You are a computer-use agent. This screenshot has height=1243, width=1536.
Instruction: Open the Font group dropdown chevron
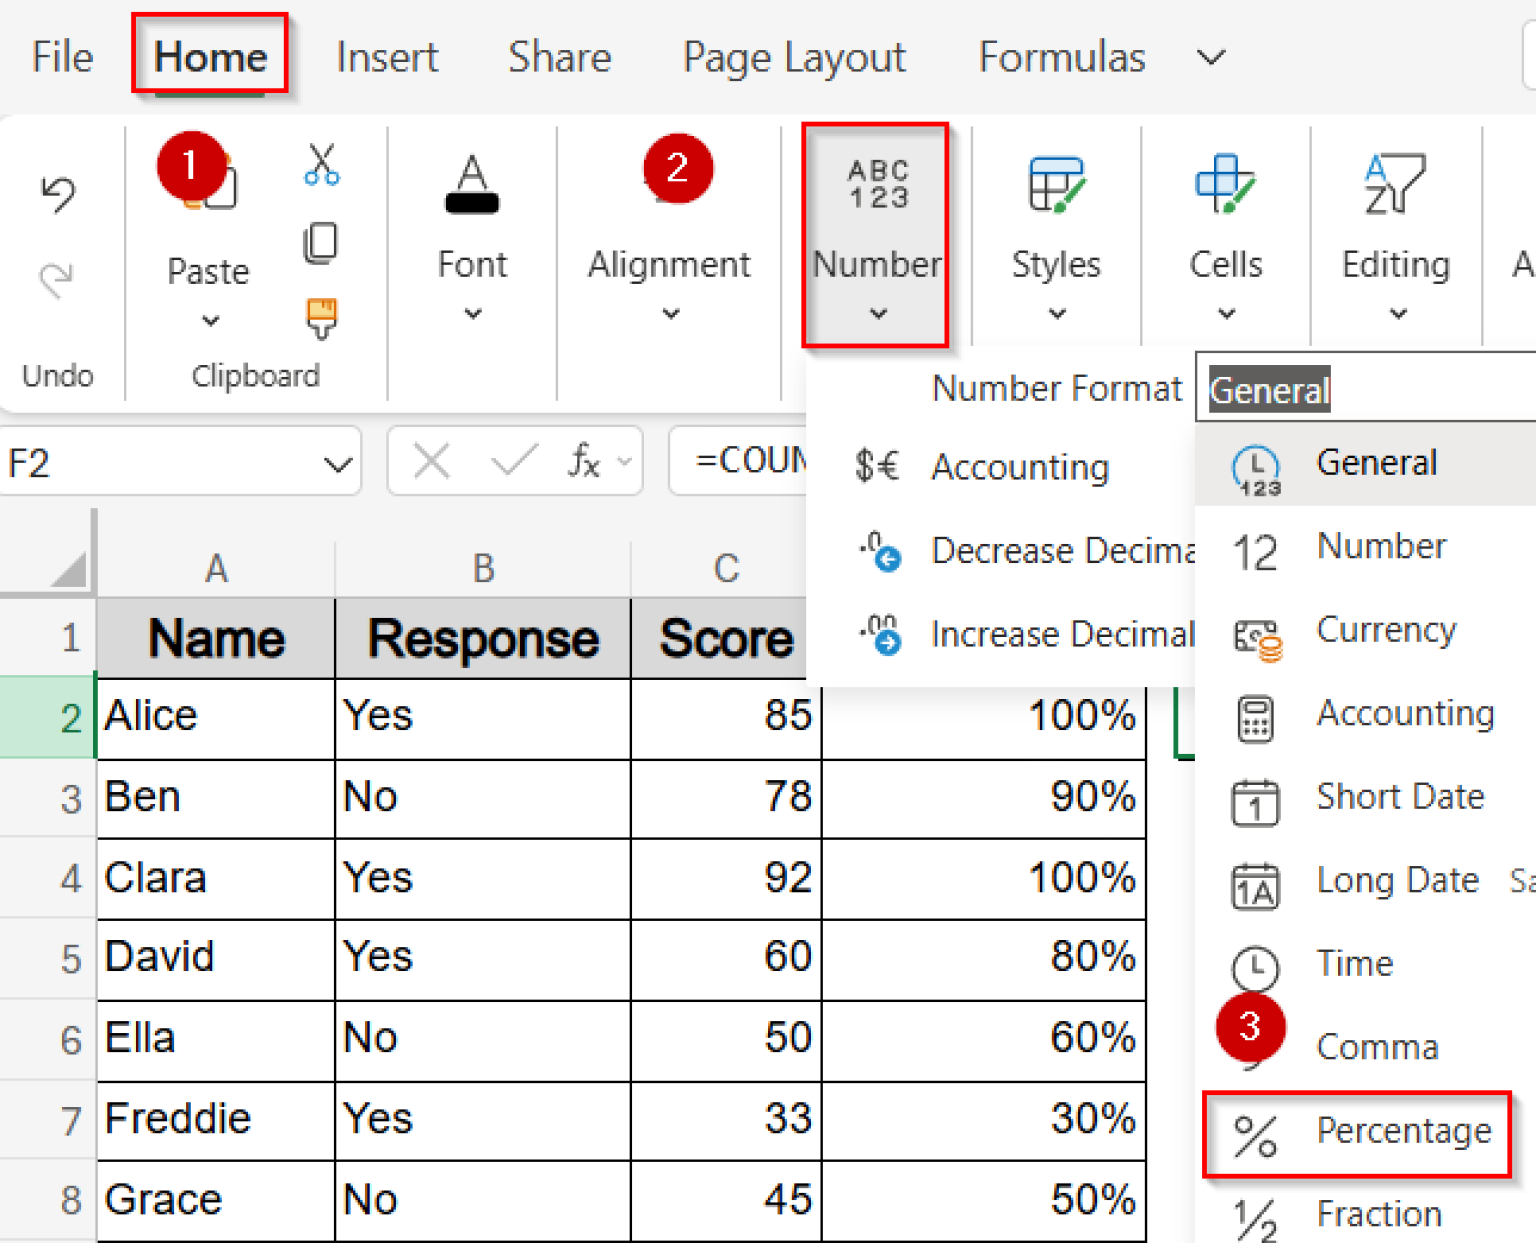point(471,313)
